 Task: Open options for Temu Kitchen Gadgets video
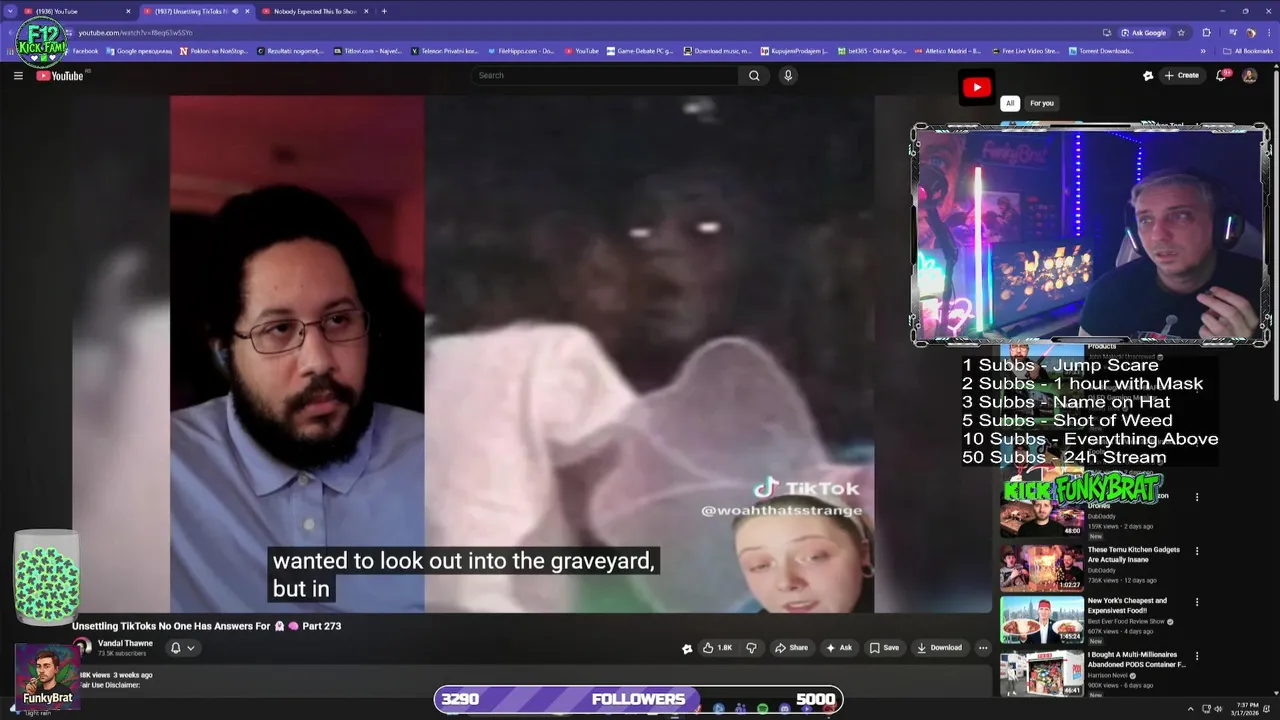[x=1197, y=551]
